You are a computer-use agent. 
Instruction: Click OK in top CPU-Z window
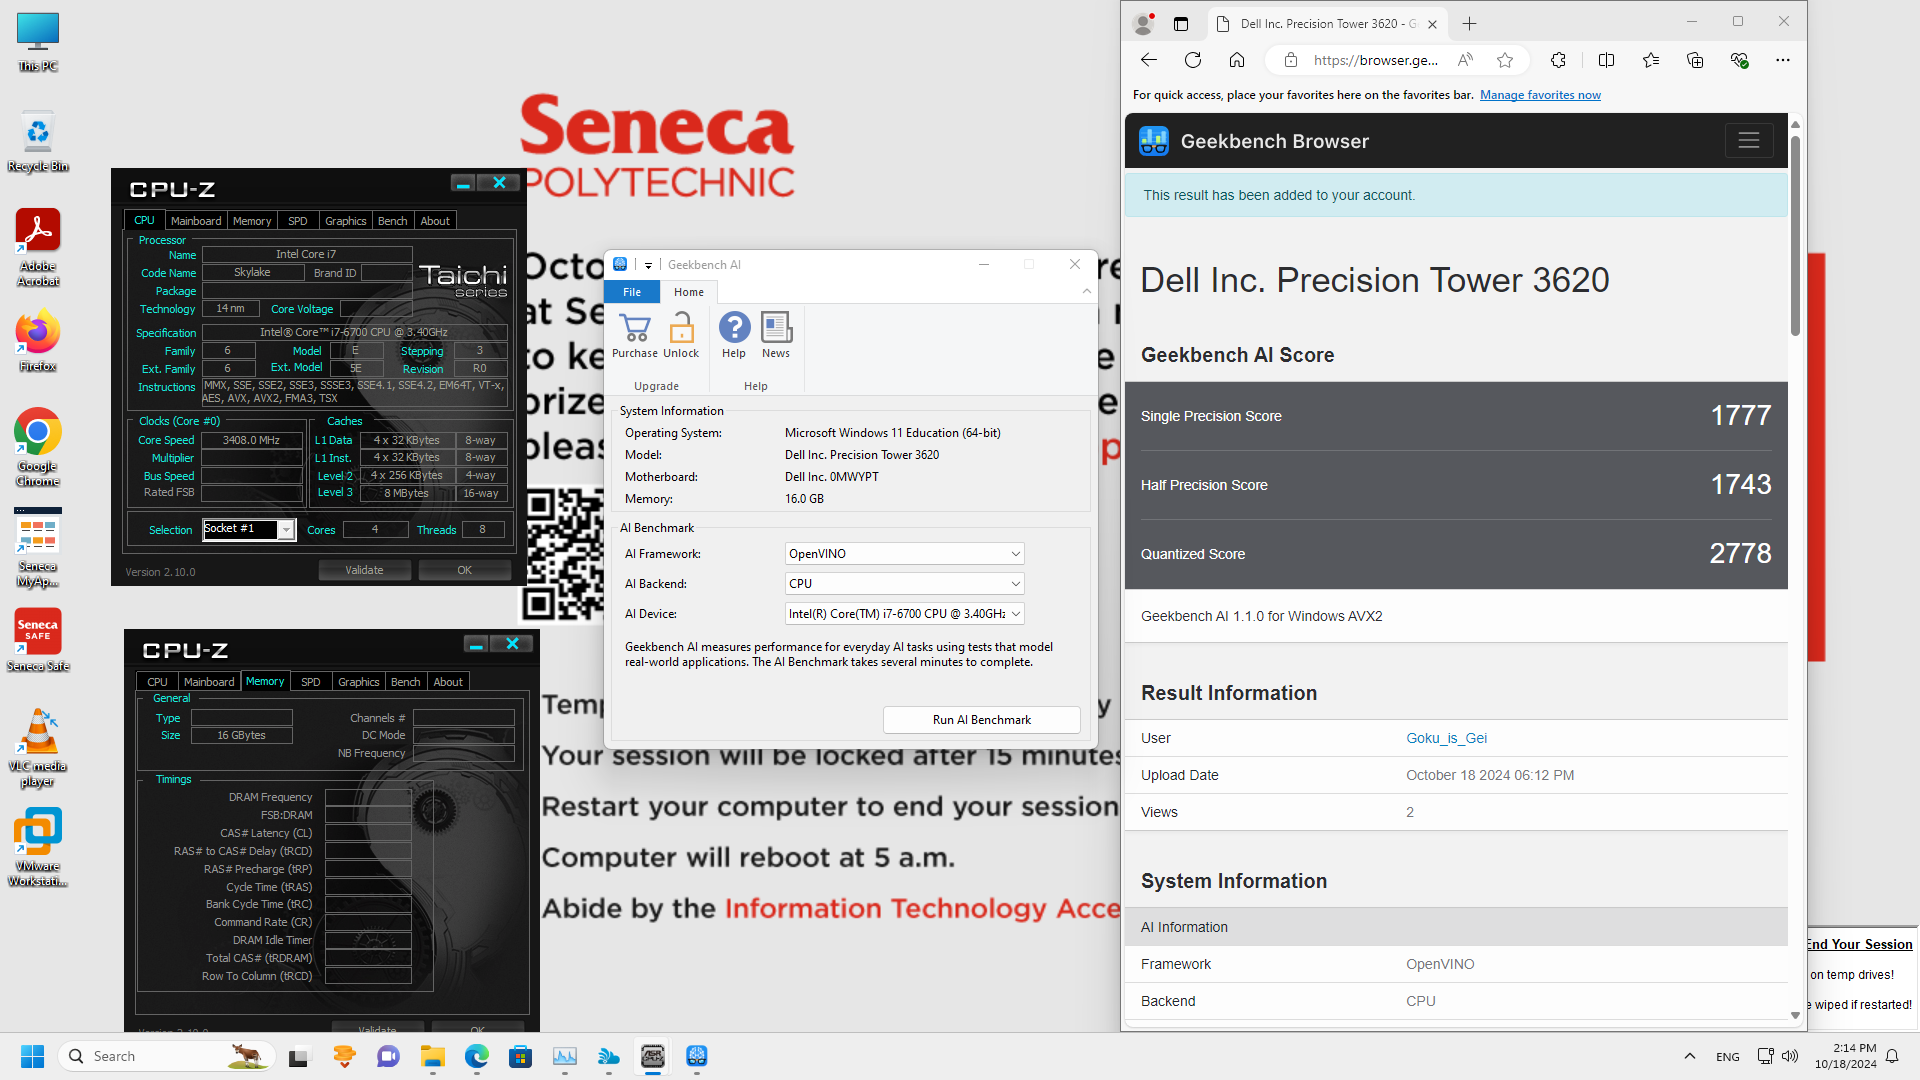(464, 570)
